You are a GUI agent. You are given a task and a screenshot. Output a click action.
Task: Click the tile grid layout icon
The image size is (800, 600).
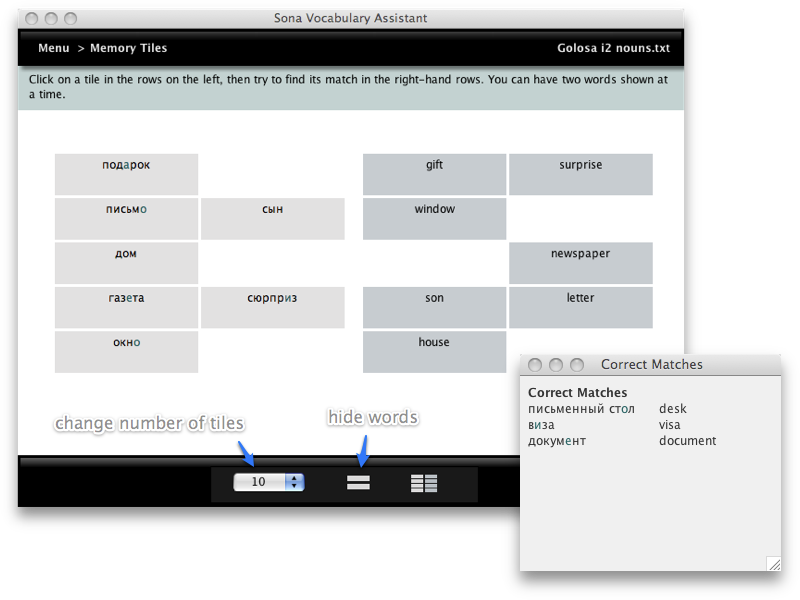[424, 483]
